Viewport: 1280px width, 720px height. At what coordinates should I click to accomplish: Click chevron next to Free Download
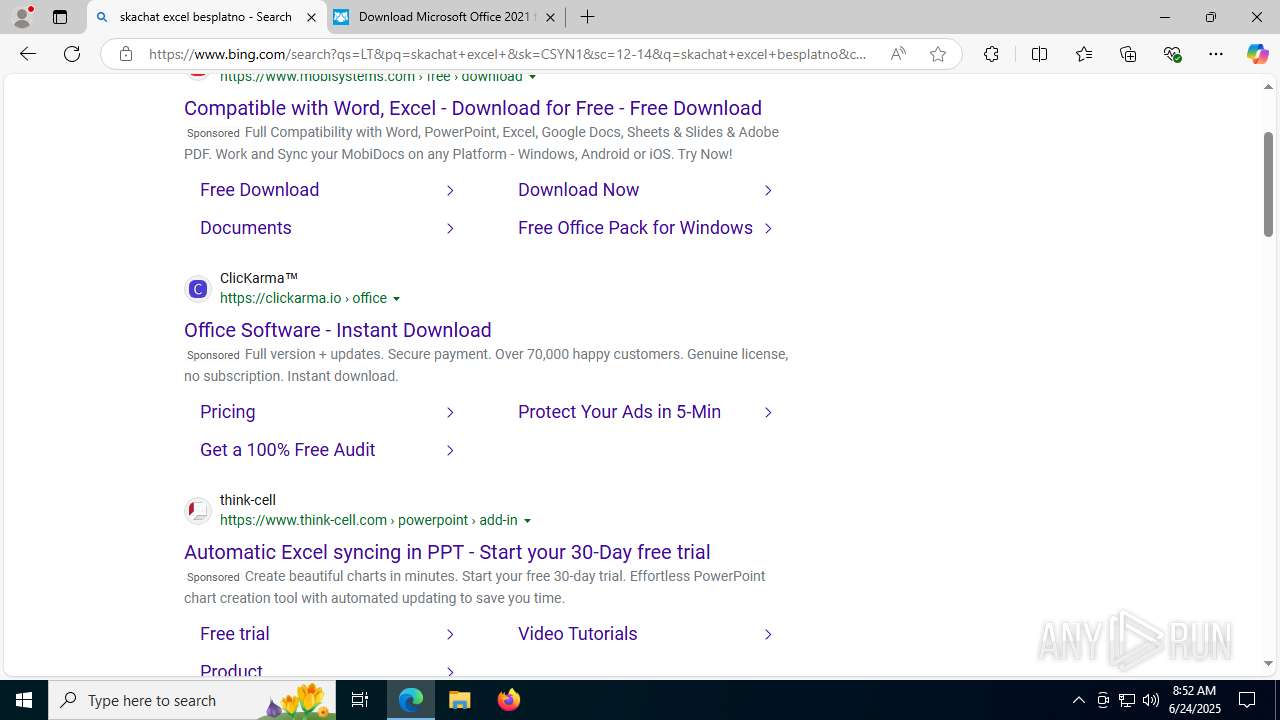click(x=450, y=191)
